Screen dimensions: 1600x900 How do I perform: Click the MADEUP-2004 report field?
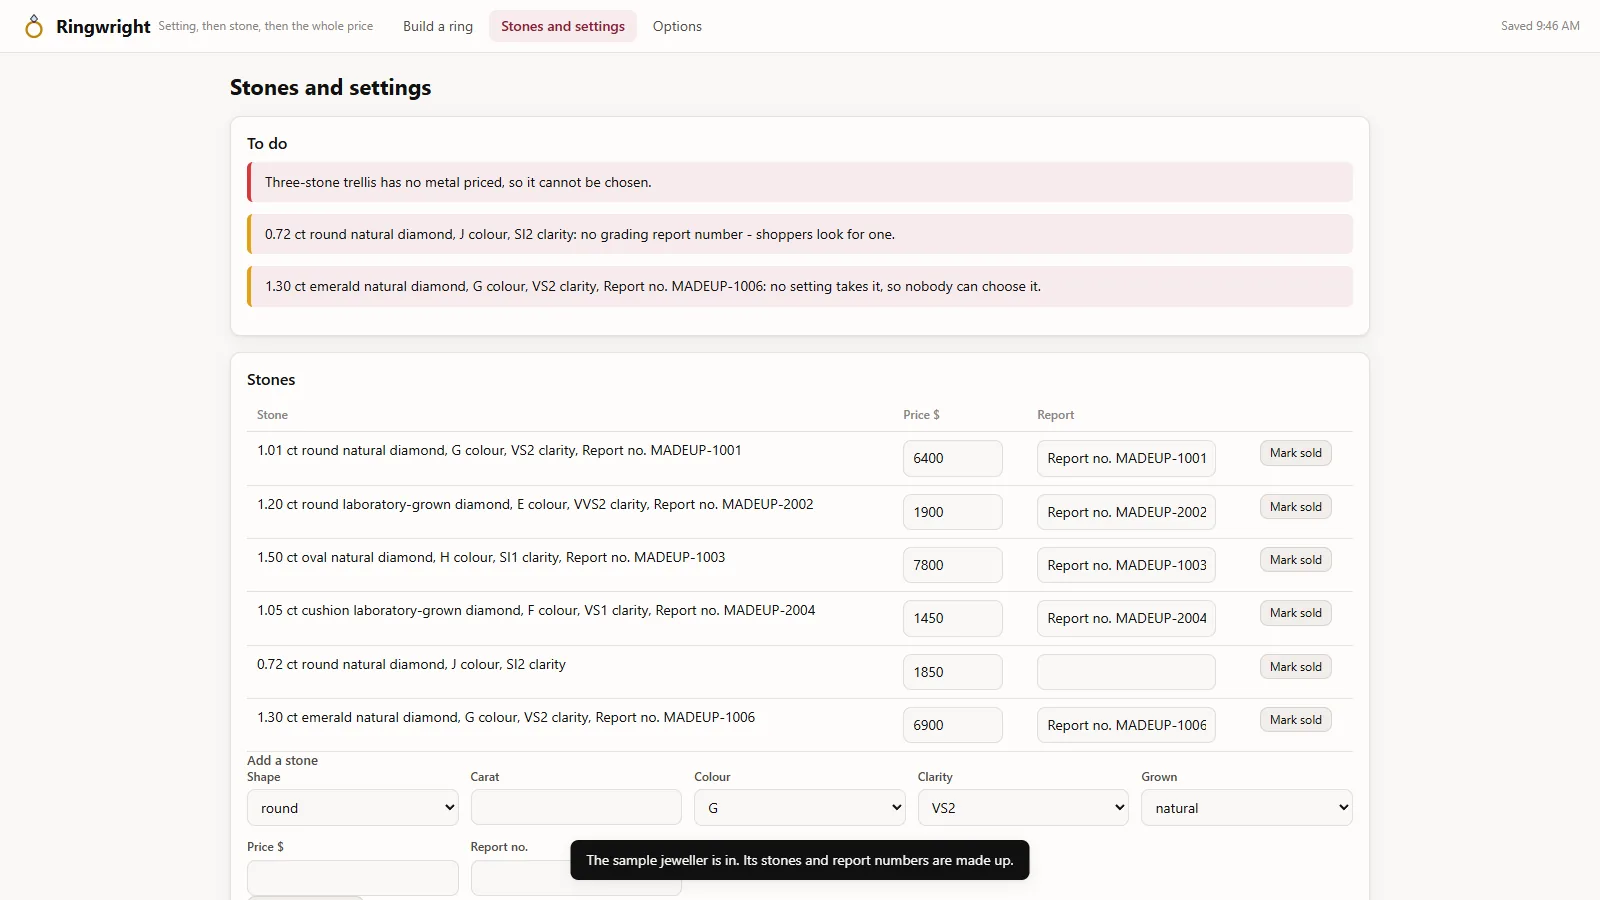click(x=1126, y=618)
